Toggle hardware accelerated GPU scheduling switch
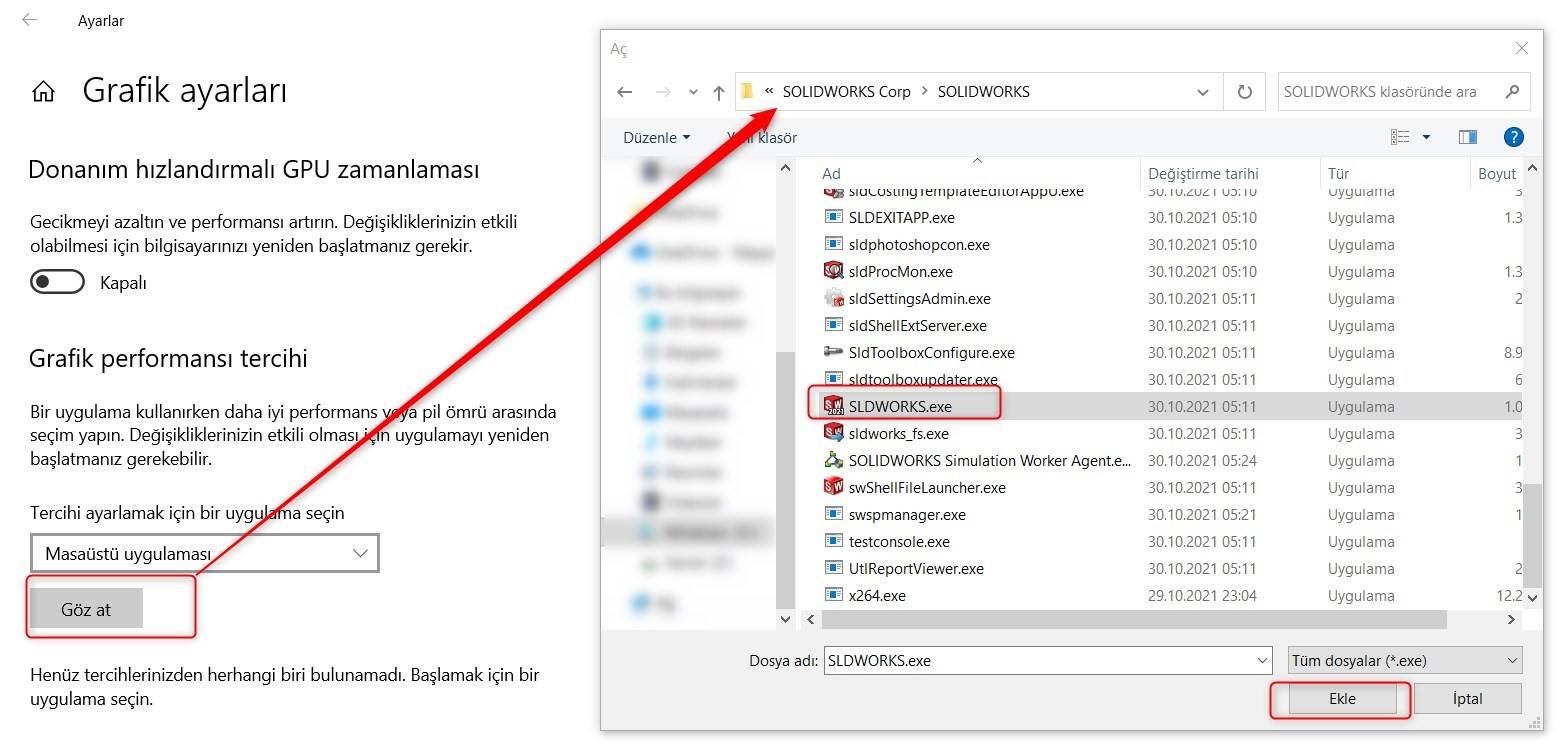1566x753 pixels. (57, 283)
